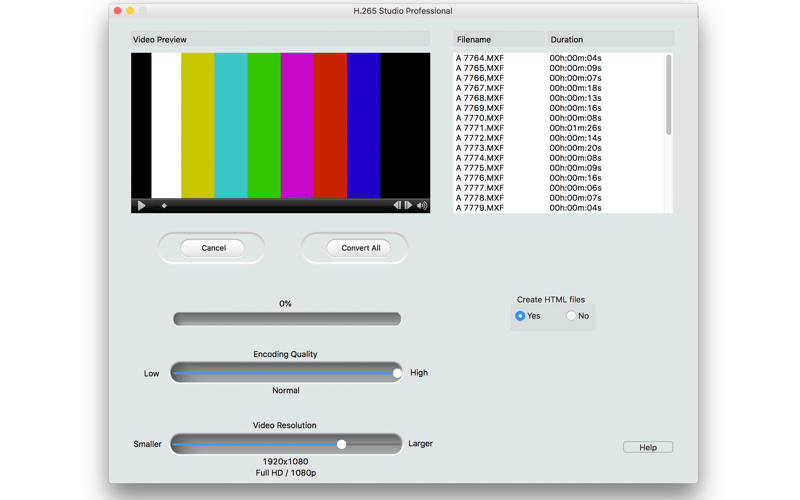Click the 00h:01m:26s duration cell
This screenshot has height=500, width=800.
click(x=575, y=128)
